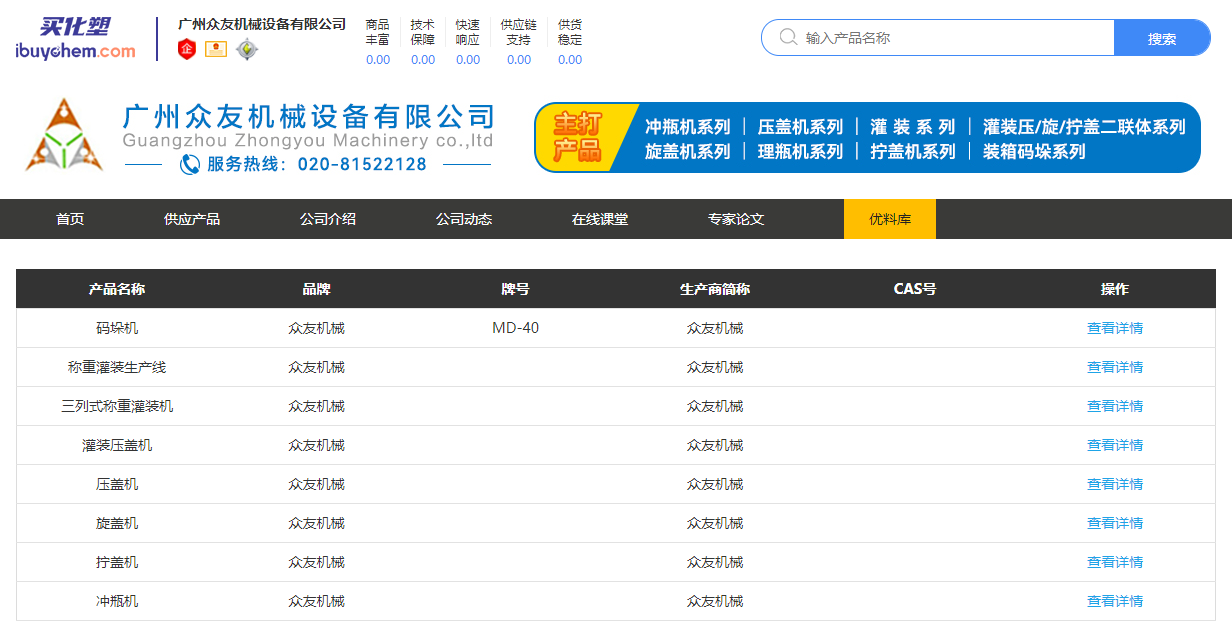Click the Zhongyou triangular company logo
Screen dimensions: 1232x637
[64, 136]
